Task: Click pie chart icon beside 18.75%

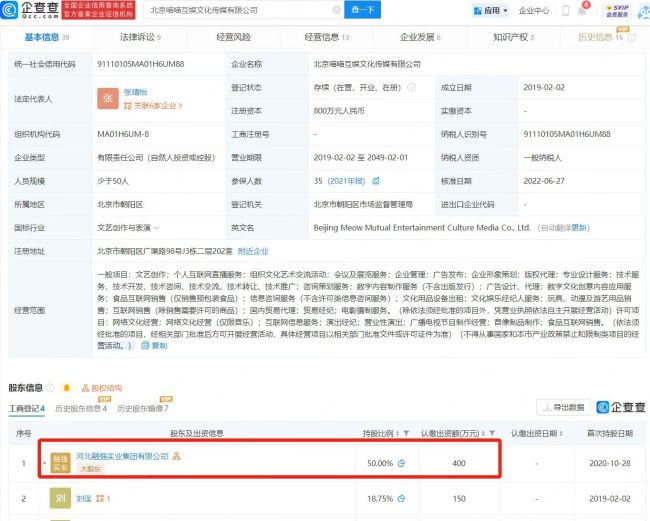Action: [x=401, y=499]
